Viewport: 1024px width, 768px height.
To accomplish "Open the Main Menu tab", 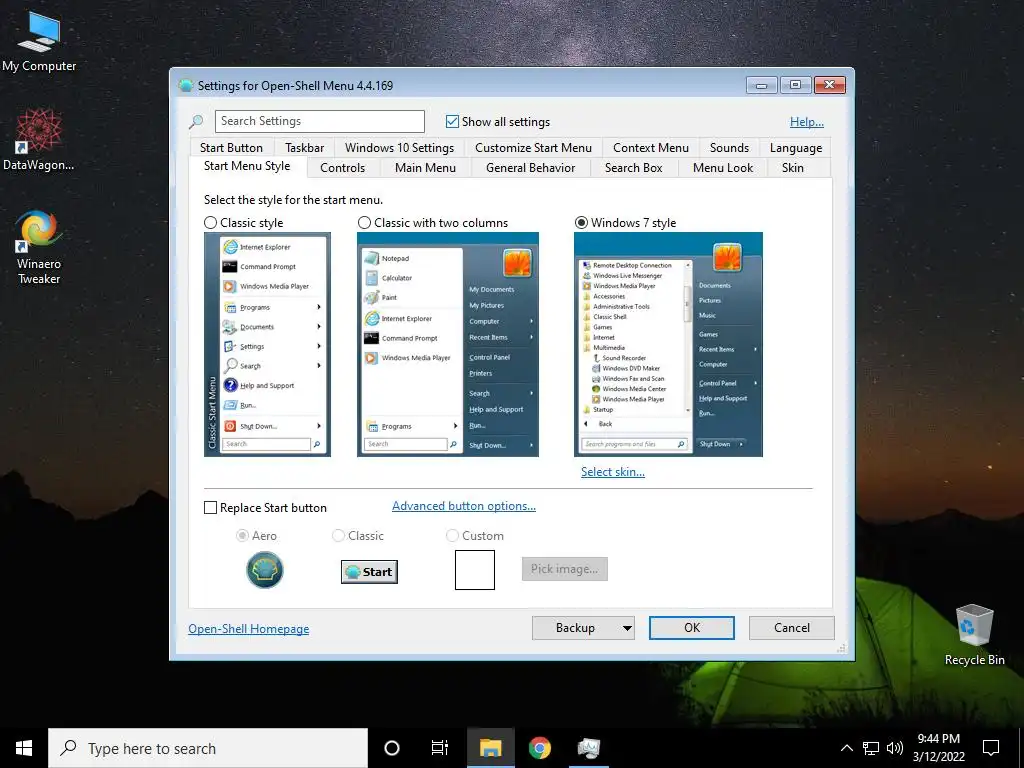I will (x=425, y=168).
